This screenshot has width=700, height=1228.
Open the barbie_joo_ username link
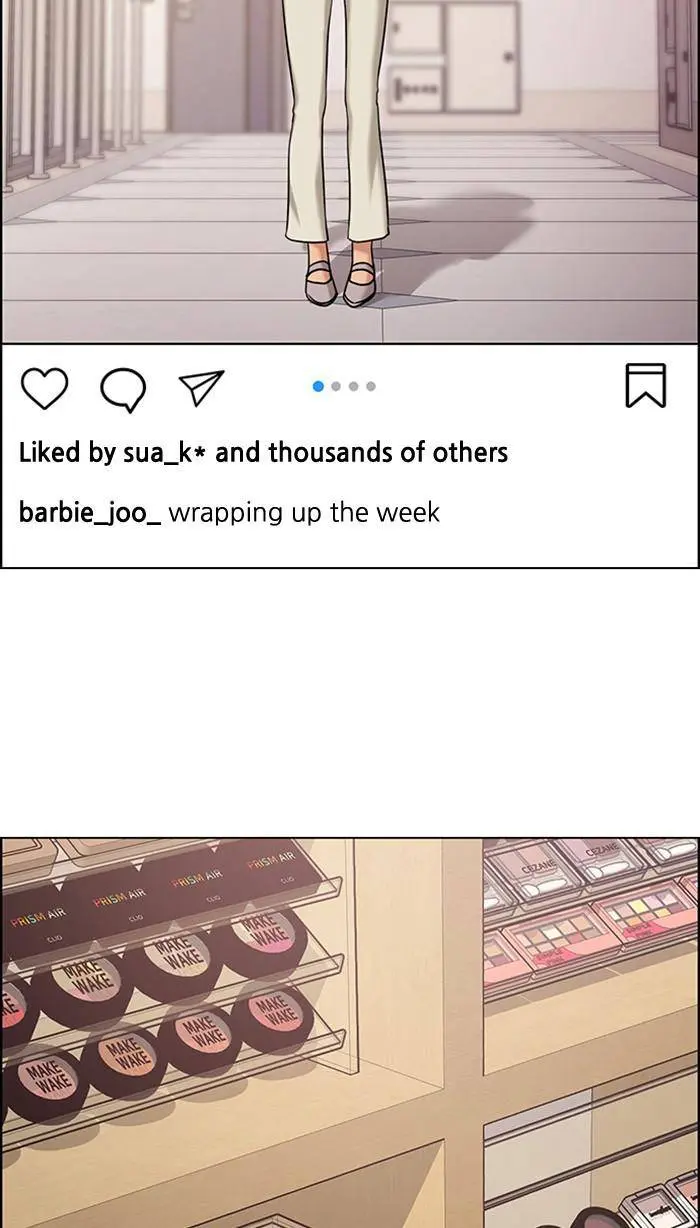pyautogui.click(x=90, y=513)
